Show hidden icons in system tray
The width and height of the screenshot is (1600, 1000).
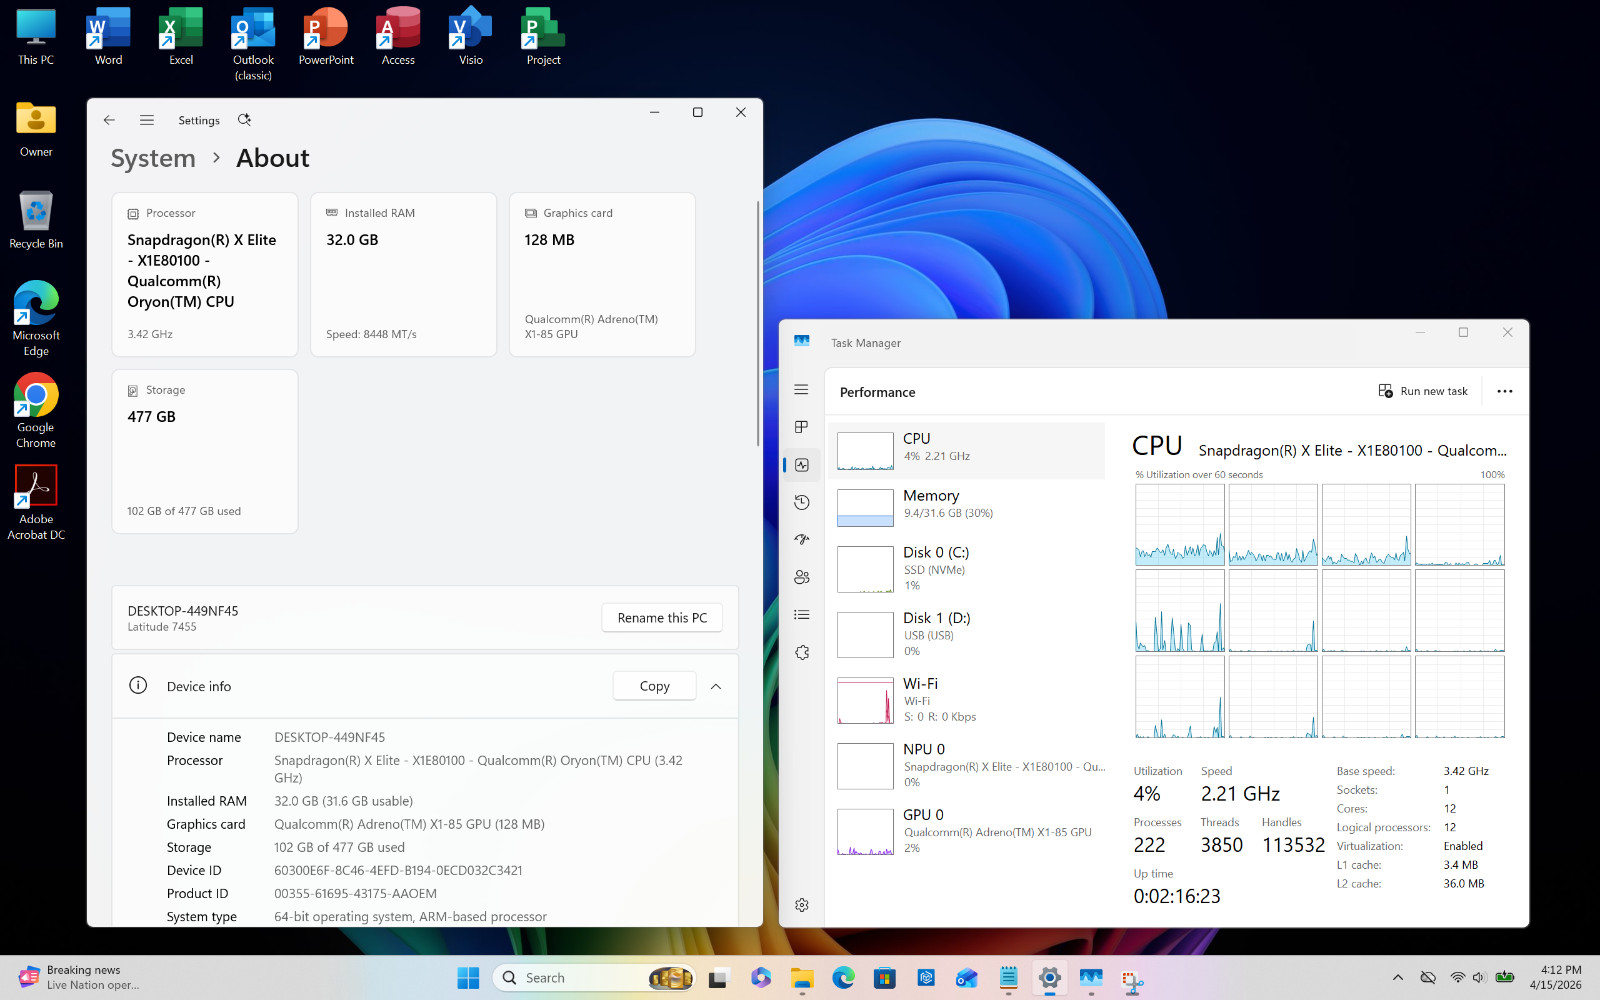pyautogui.click(x=1398, y=977)
